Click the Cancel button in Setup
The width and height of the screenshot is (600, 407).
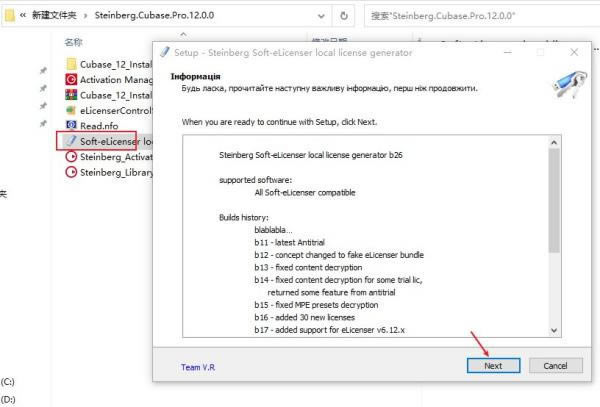coord(556,366)
